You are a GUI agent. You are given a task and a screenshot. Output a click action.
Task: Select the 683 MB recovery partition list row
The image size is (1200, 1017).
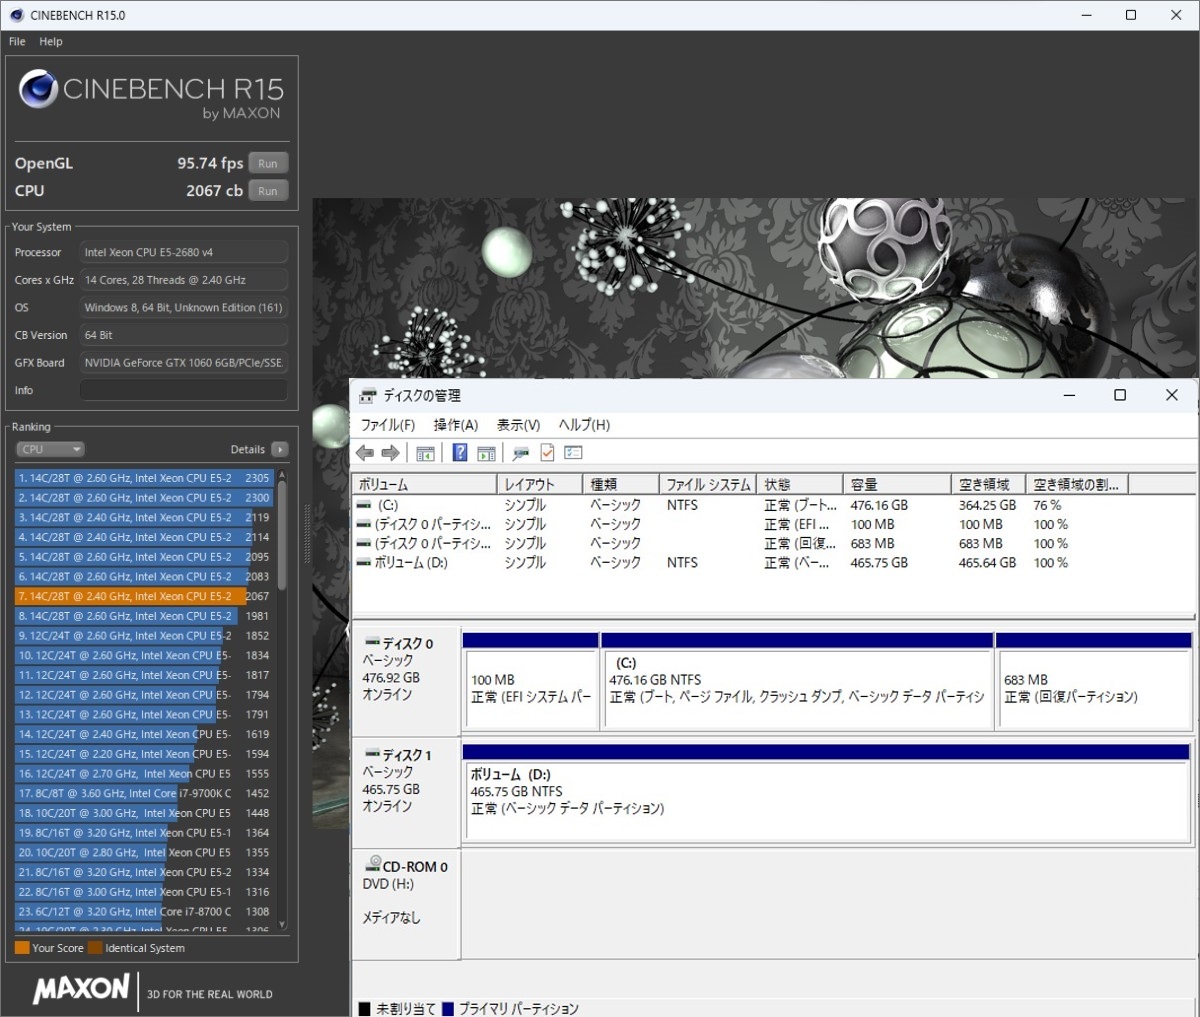click(x=740, y=544)
